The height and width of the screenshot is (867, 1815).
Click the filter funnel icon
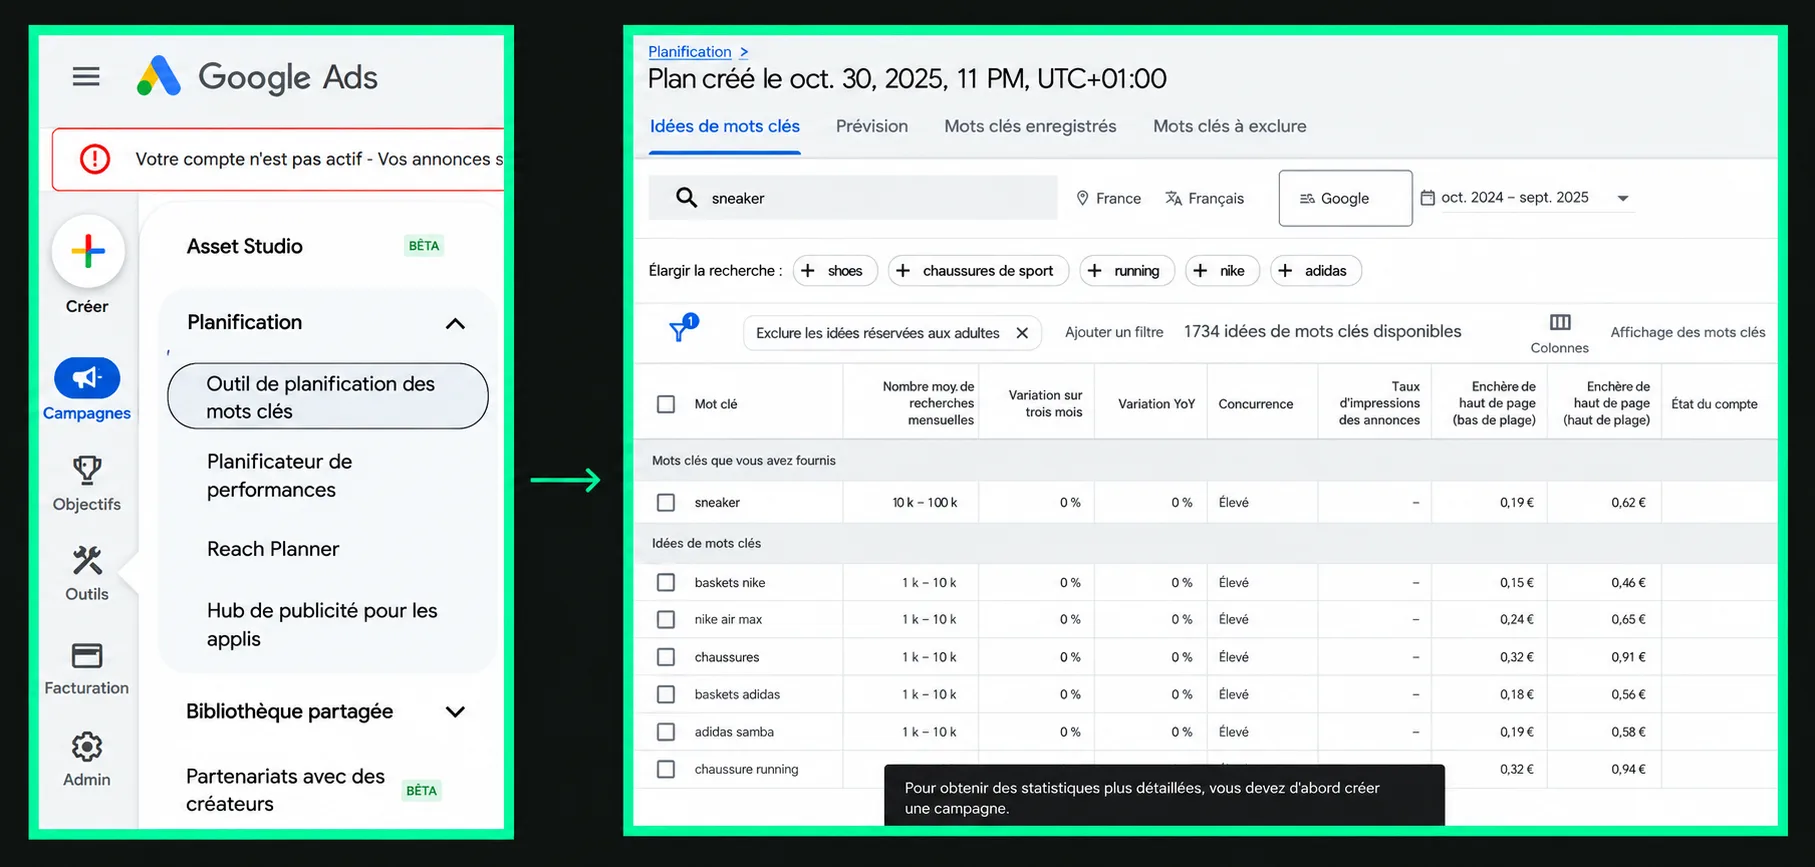tap(680, 330)
